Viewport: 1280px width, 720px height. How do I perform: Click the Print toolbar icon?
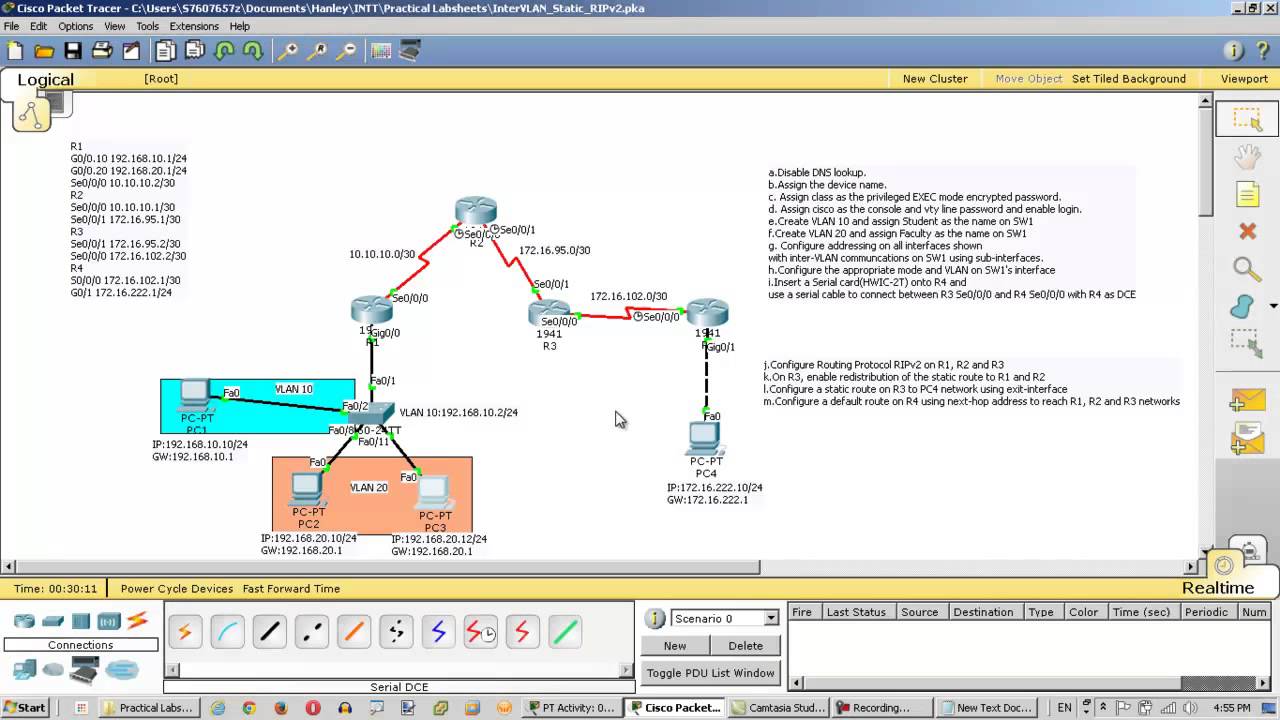point(102,51)
